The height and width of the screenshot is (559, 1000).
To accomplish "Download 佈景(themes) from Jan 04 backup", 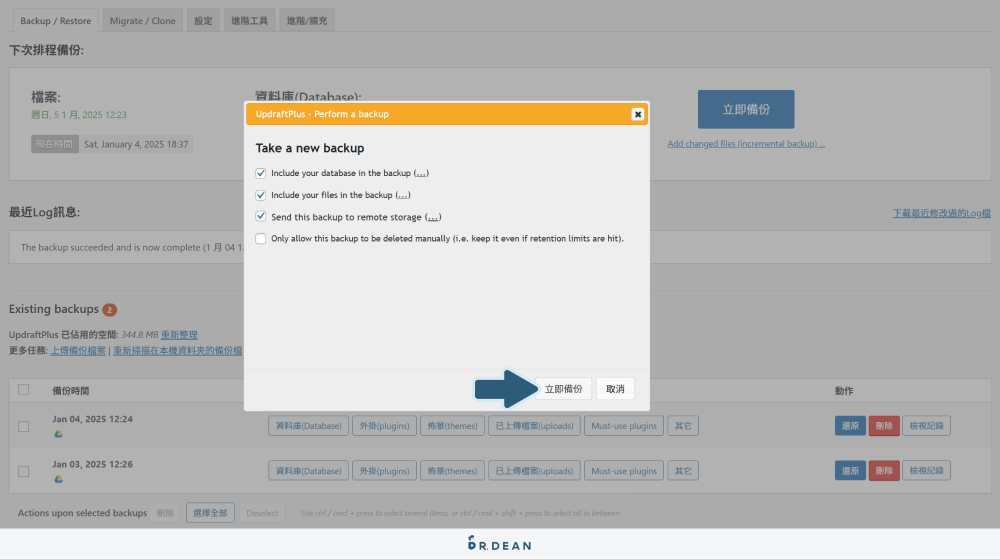I will (452, 426).
